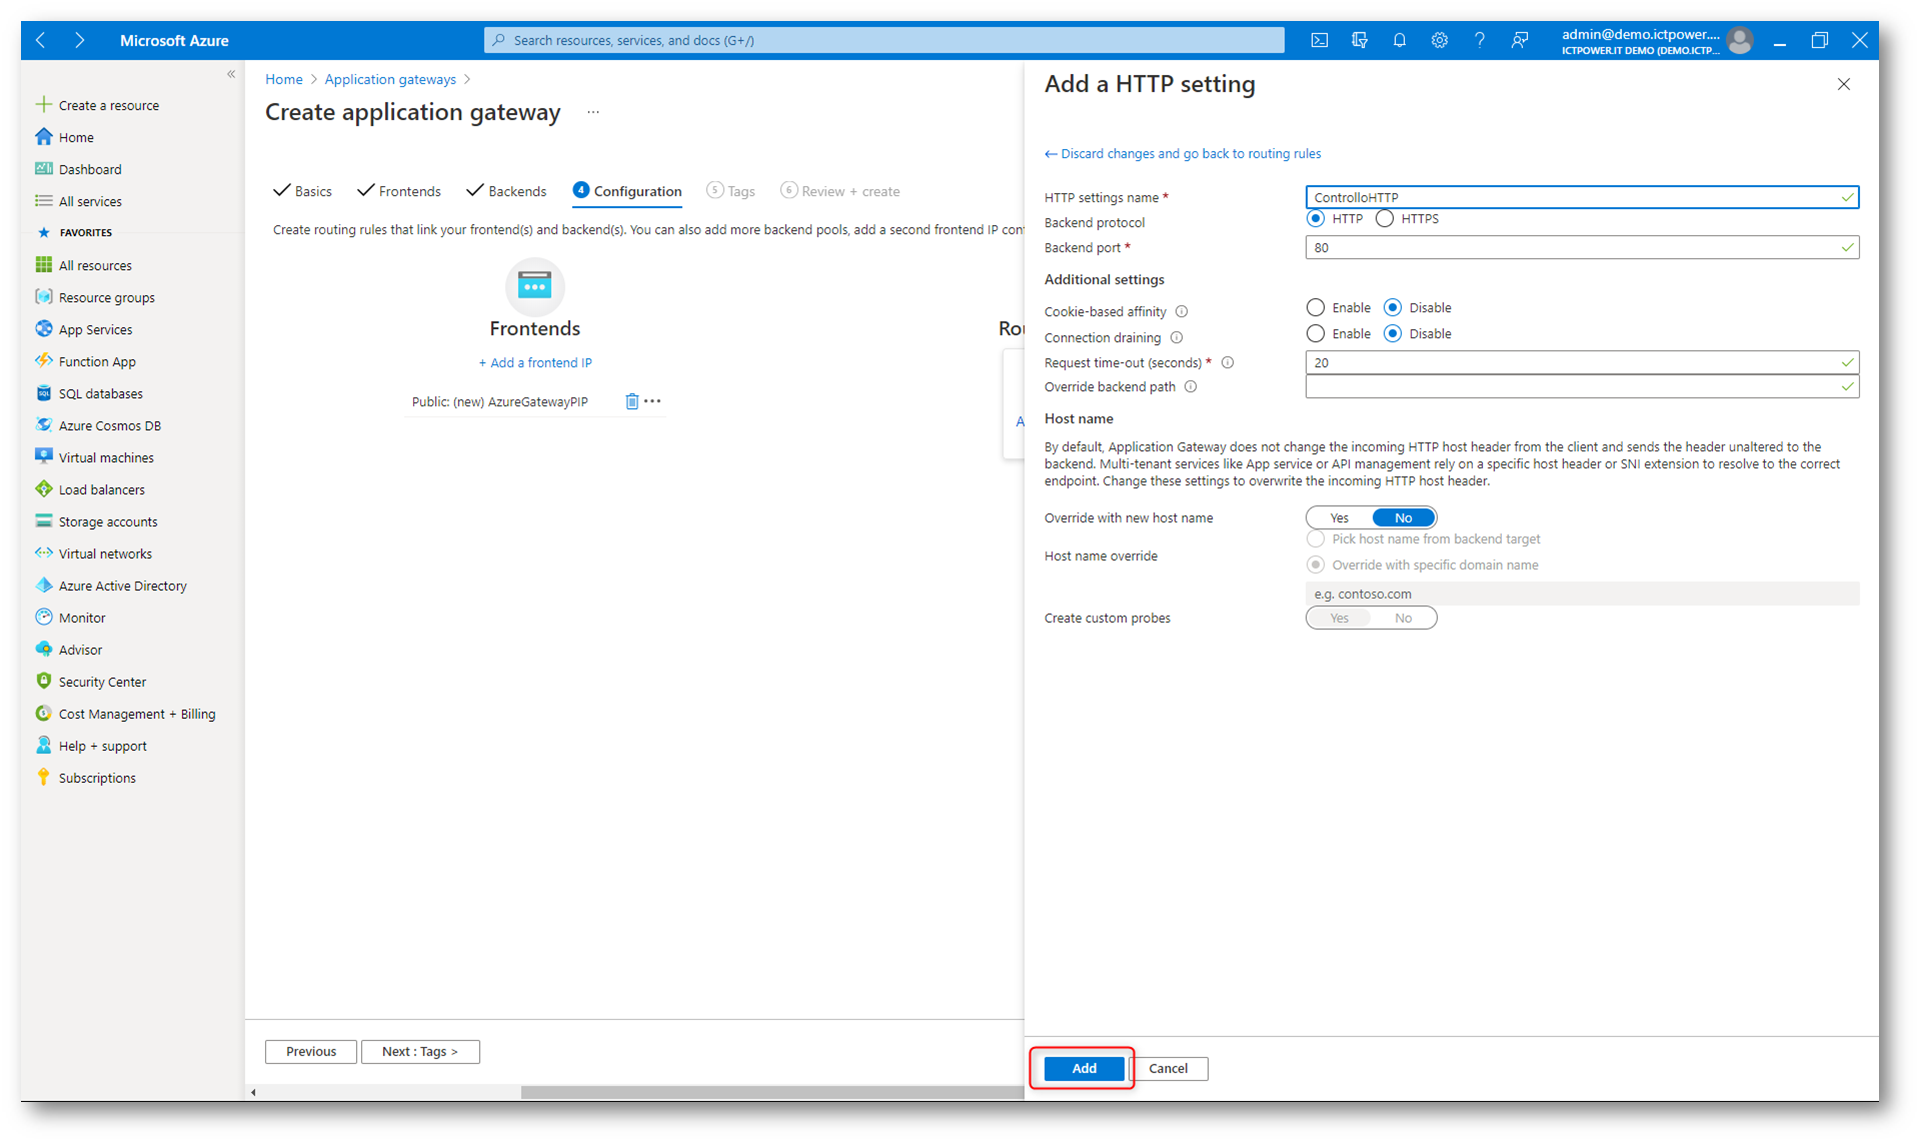Viewport: 1921px width, 1144px height.
Task: Show info for Request time-out
Action: [x=1228, y=362]
